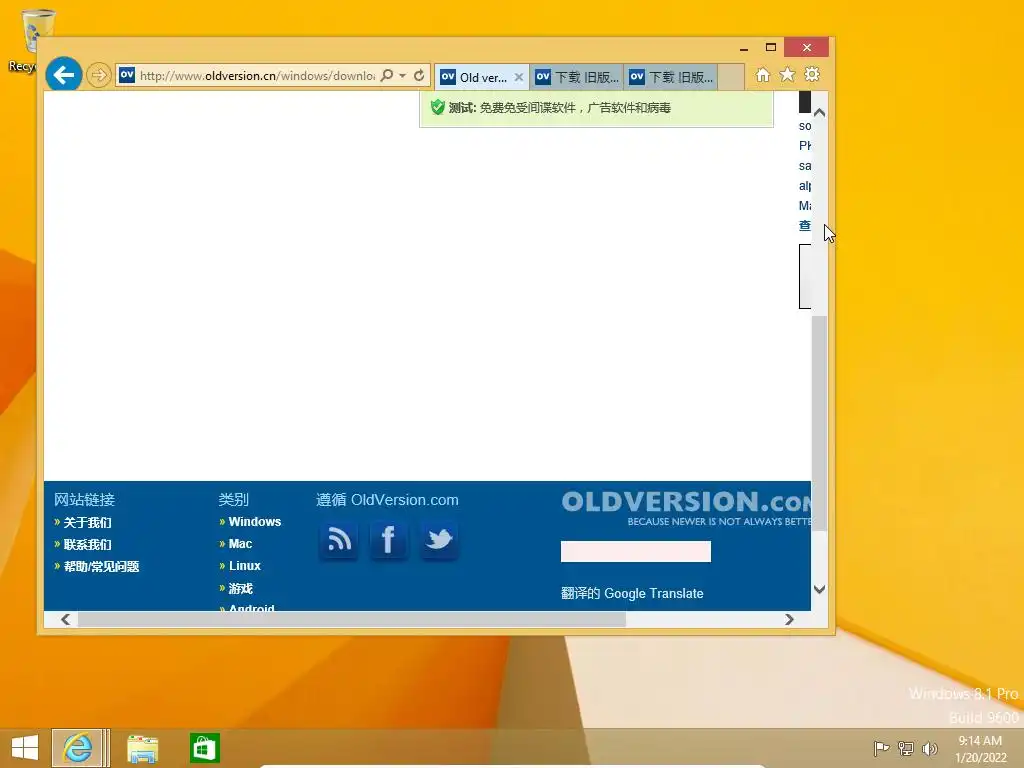Click the search magnifier in address bar
Screen dimensions: 1024x768
point(387,75)
